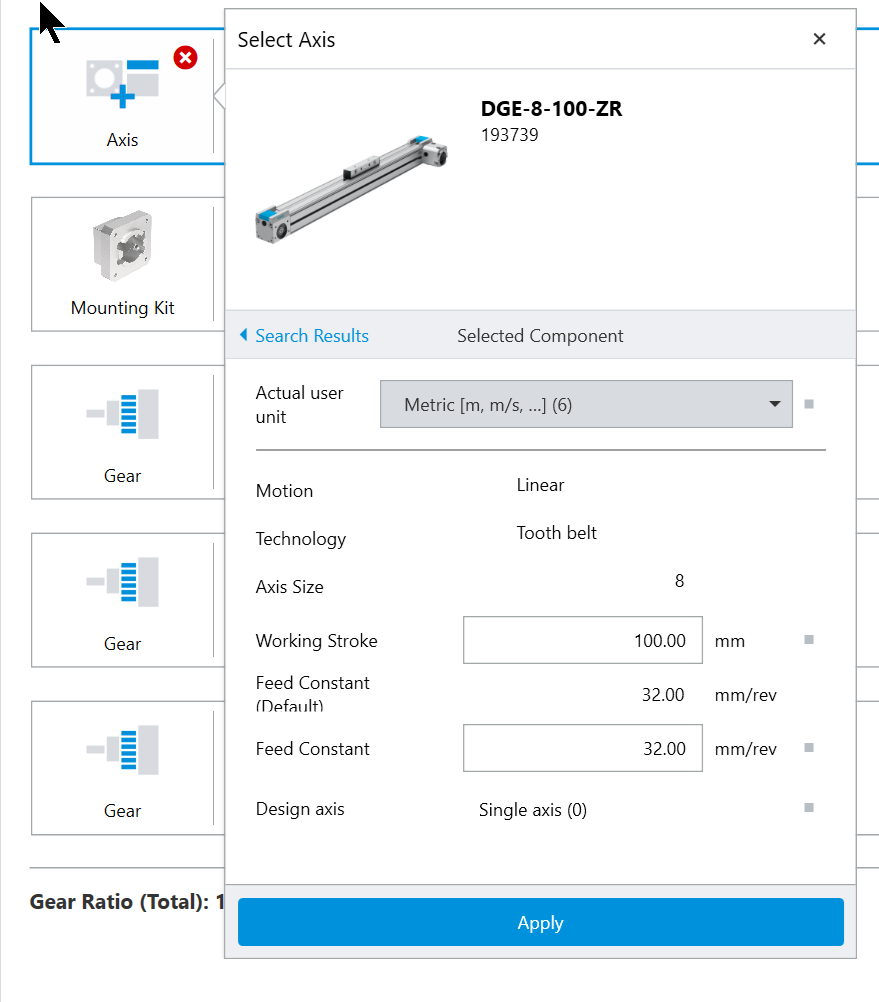Viewport: 879px width, 1002px height.
Task: Click the Axis Size value 8
Action: click(x=679, y=581)
